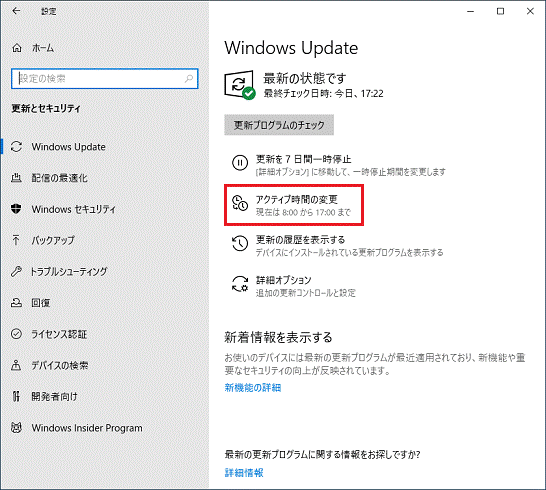546x490 pixels.
Task: Click the update history clock icon
Action: tap(240, 243)
